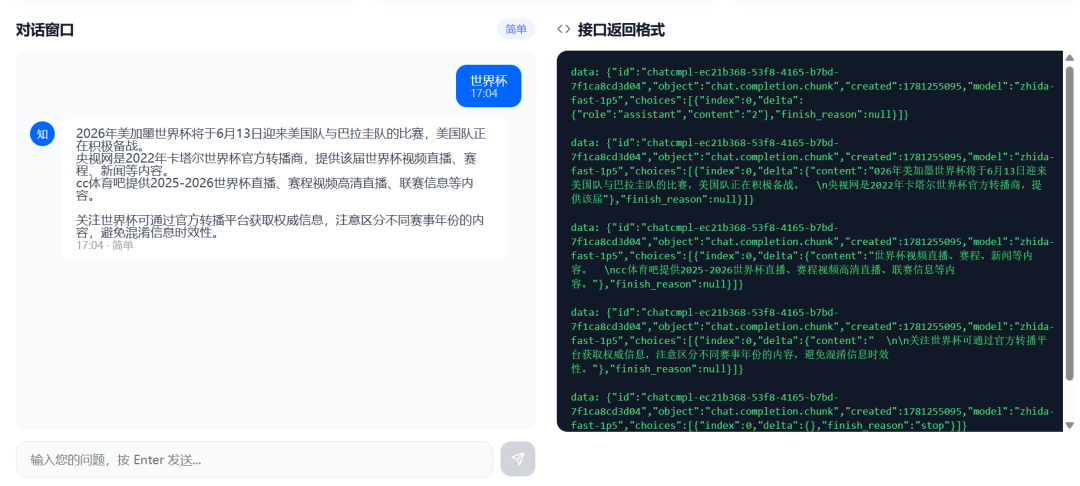Click the 接口返回格式 heading
Image resolution: width=1080 pixels, height=486 pixels.
pyautogui.click(x=621, y=30)
